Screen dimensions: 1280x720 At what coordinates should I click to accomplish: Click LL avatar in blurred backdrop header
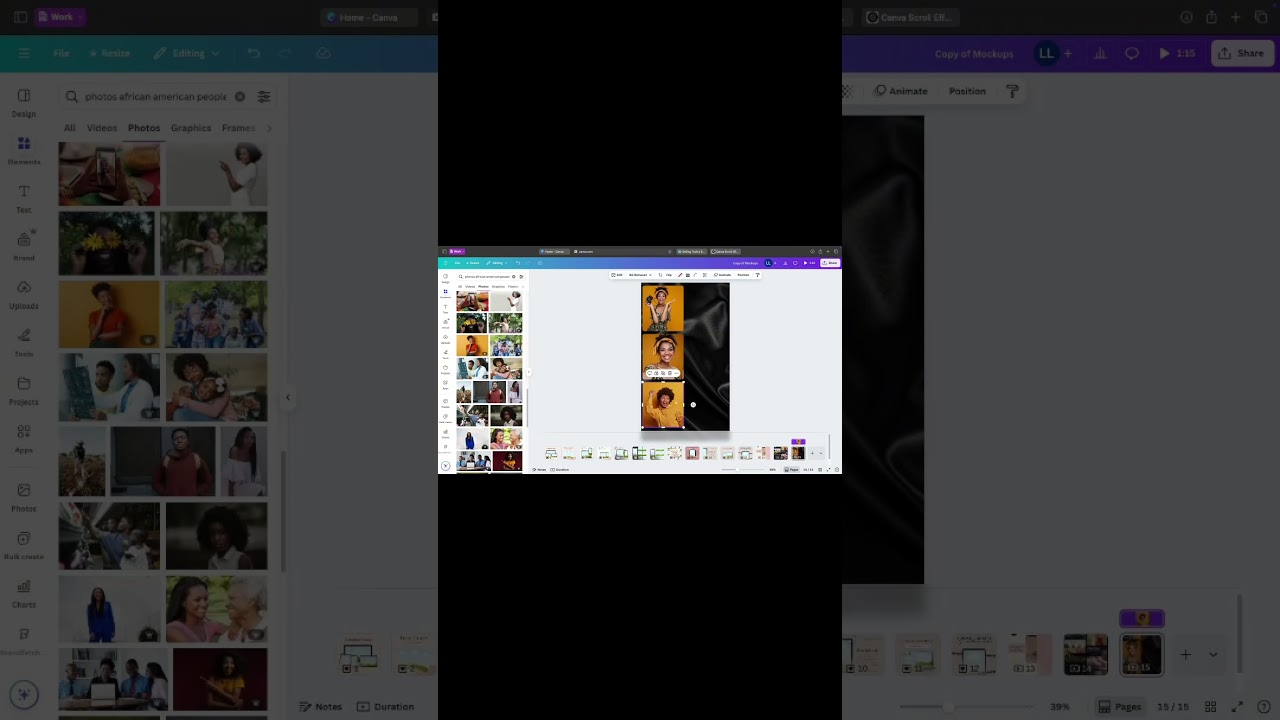1046,53
